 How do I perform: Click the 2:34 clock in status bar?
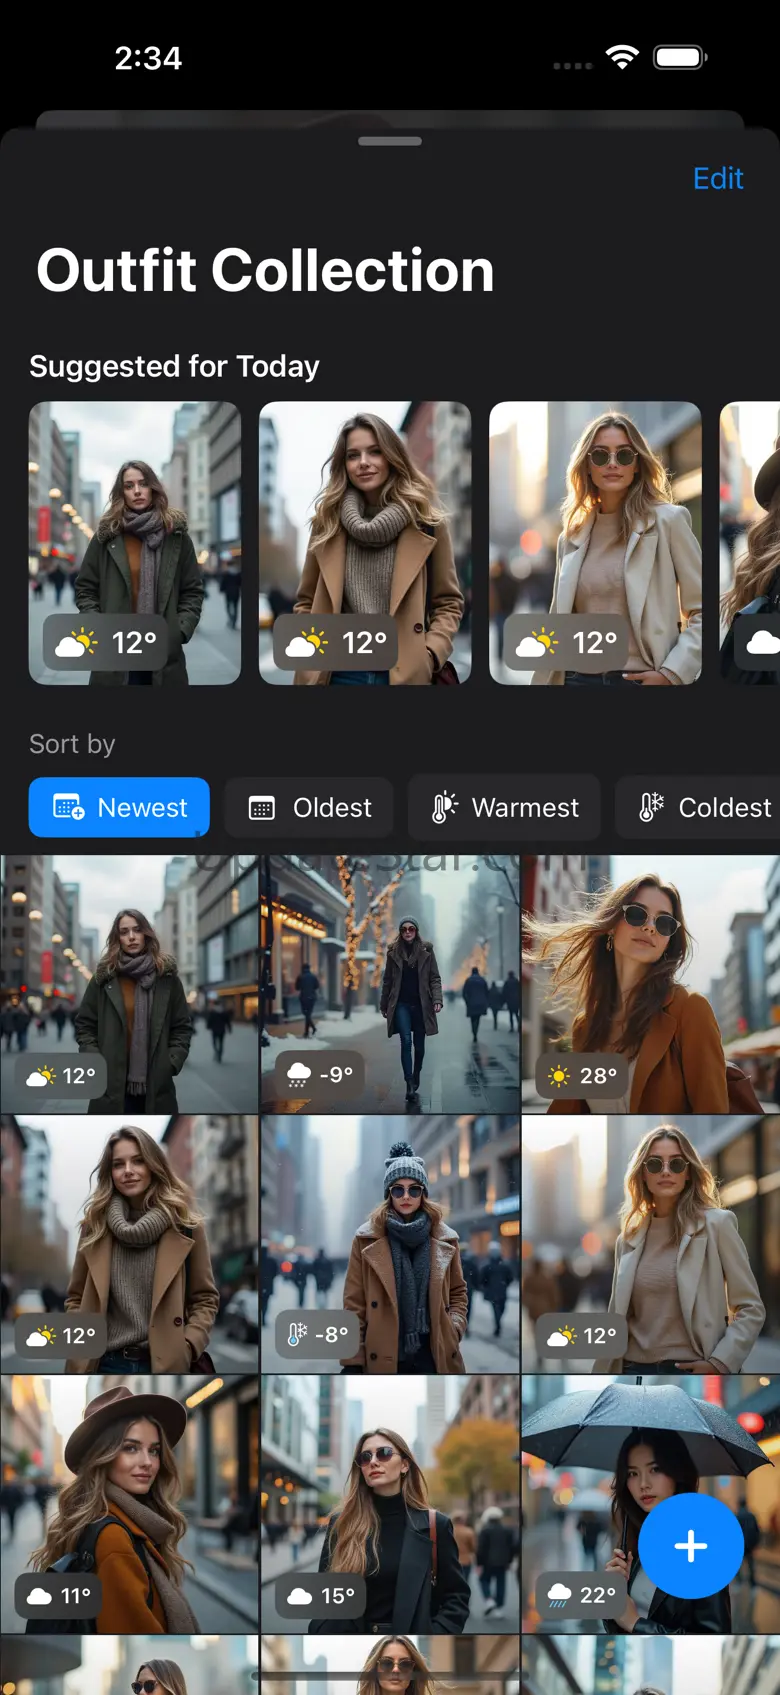pyautogui.click(x=148, y=58)
